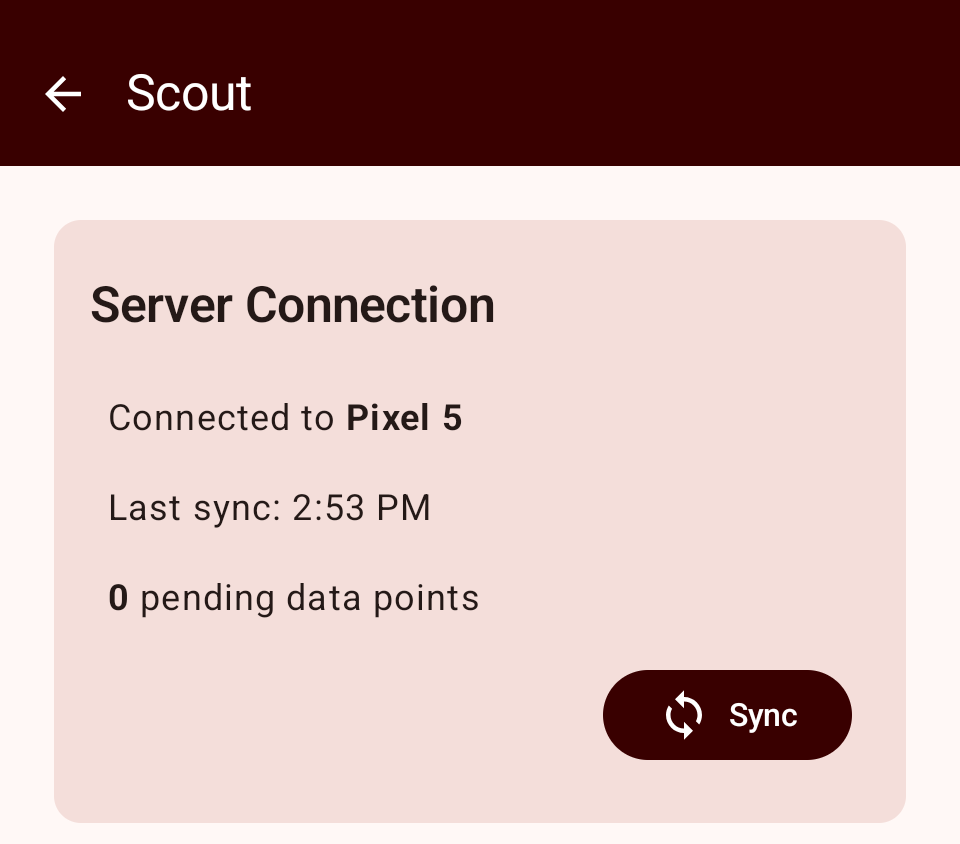Select the Last sync status line
Screen dimensions: 960x844
point(269,508)
